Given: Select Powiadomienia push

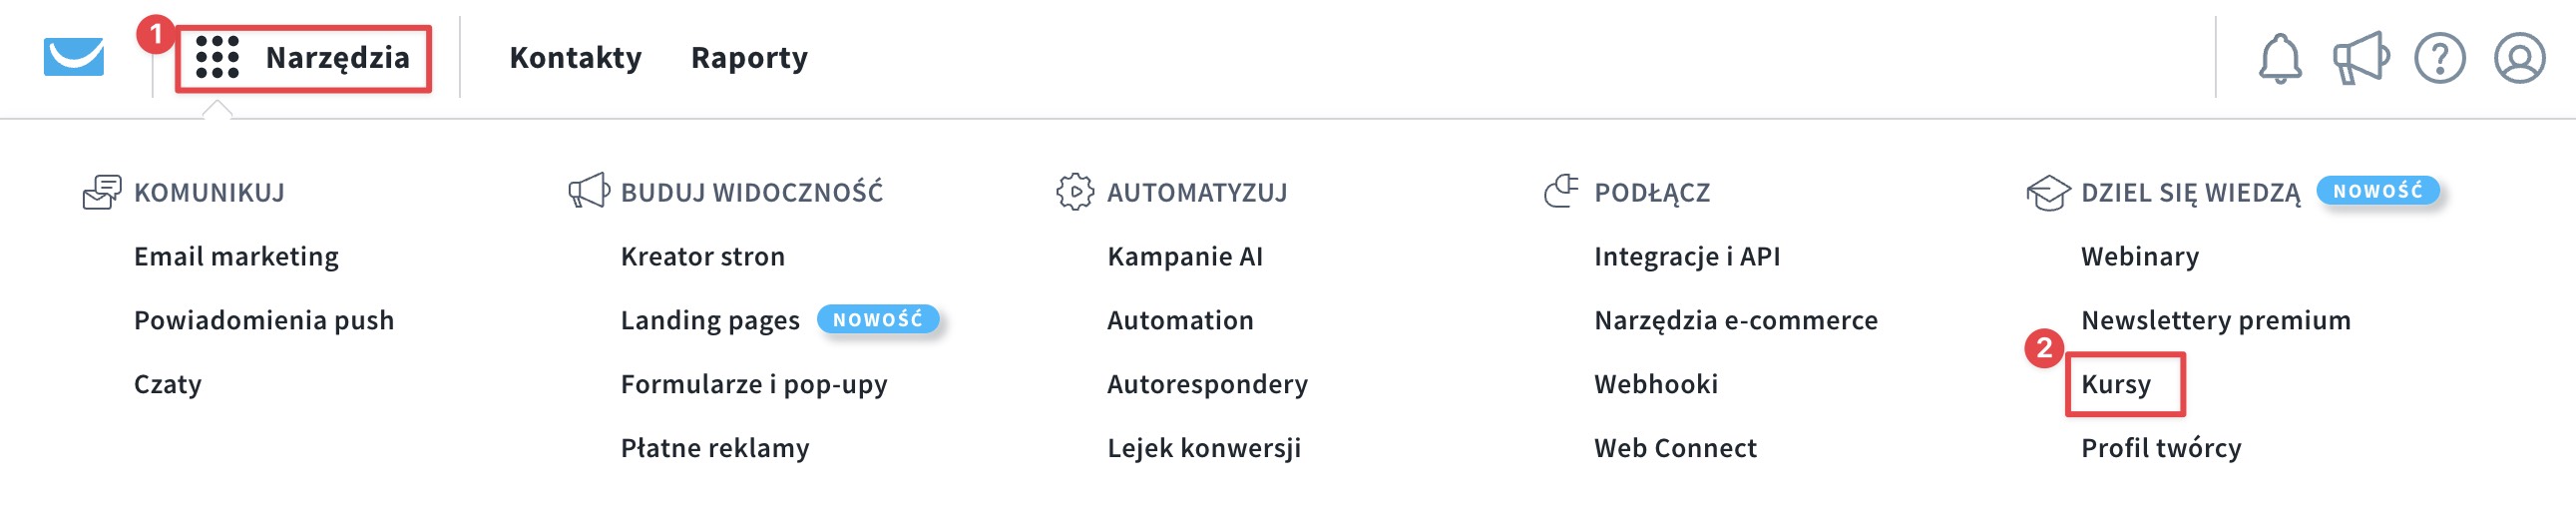Looking at the screenshot, I should (264, 321).
